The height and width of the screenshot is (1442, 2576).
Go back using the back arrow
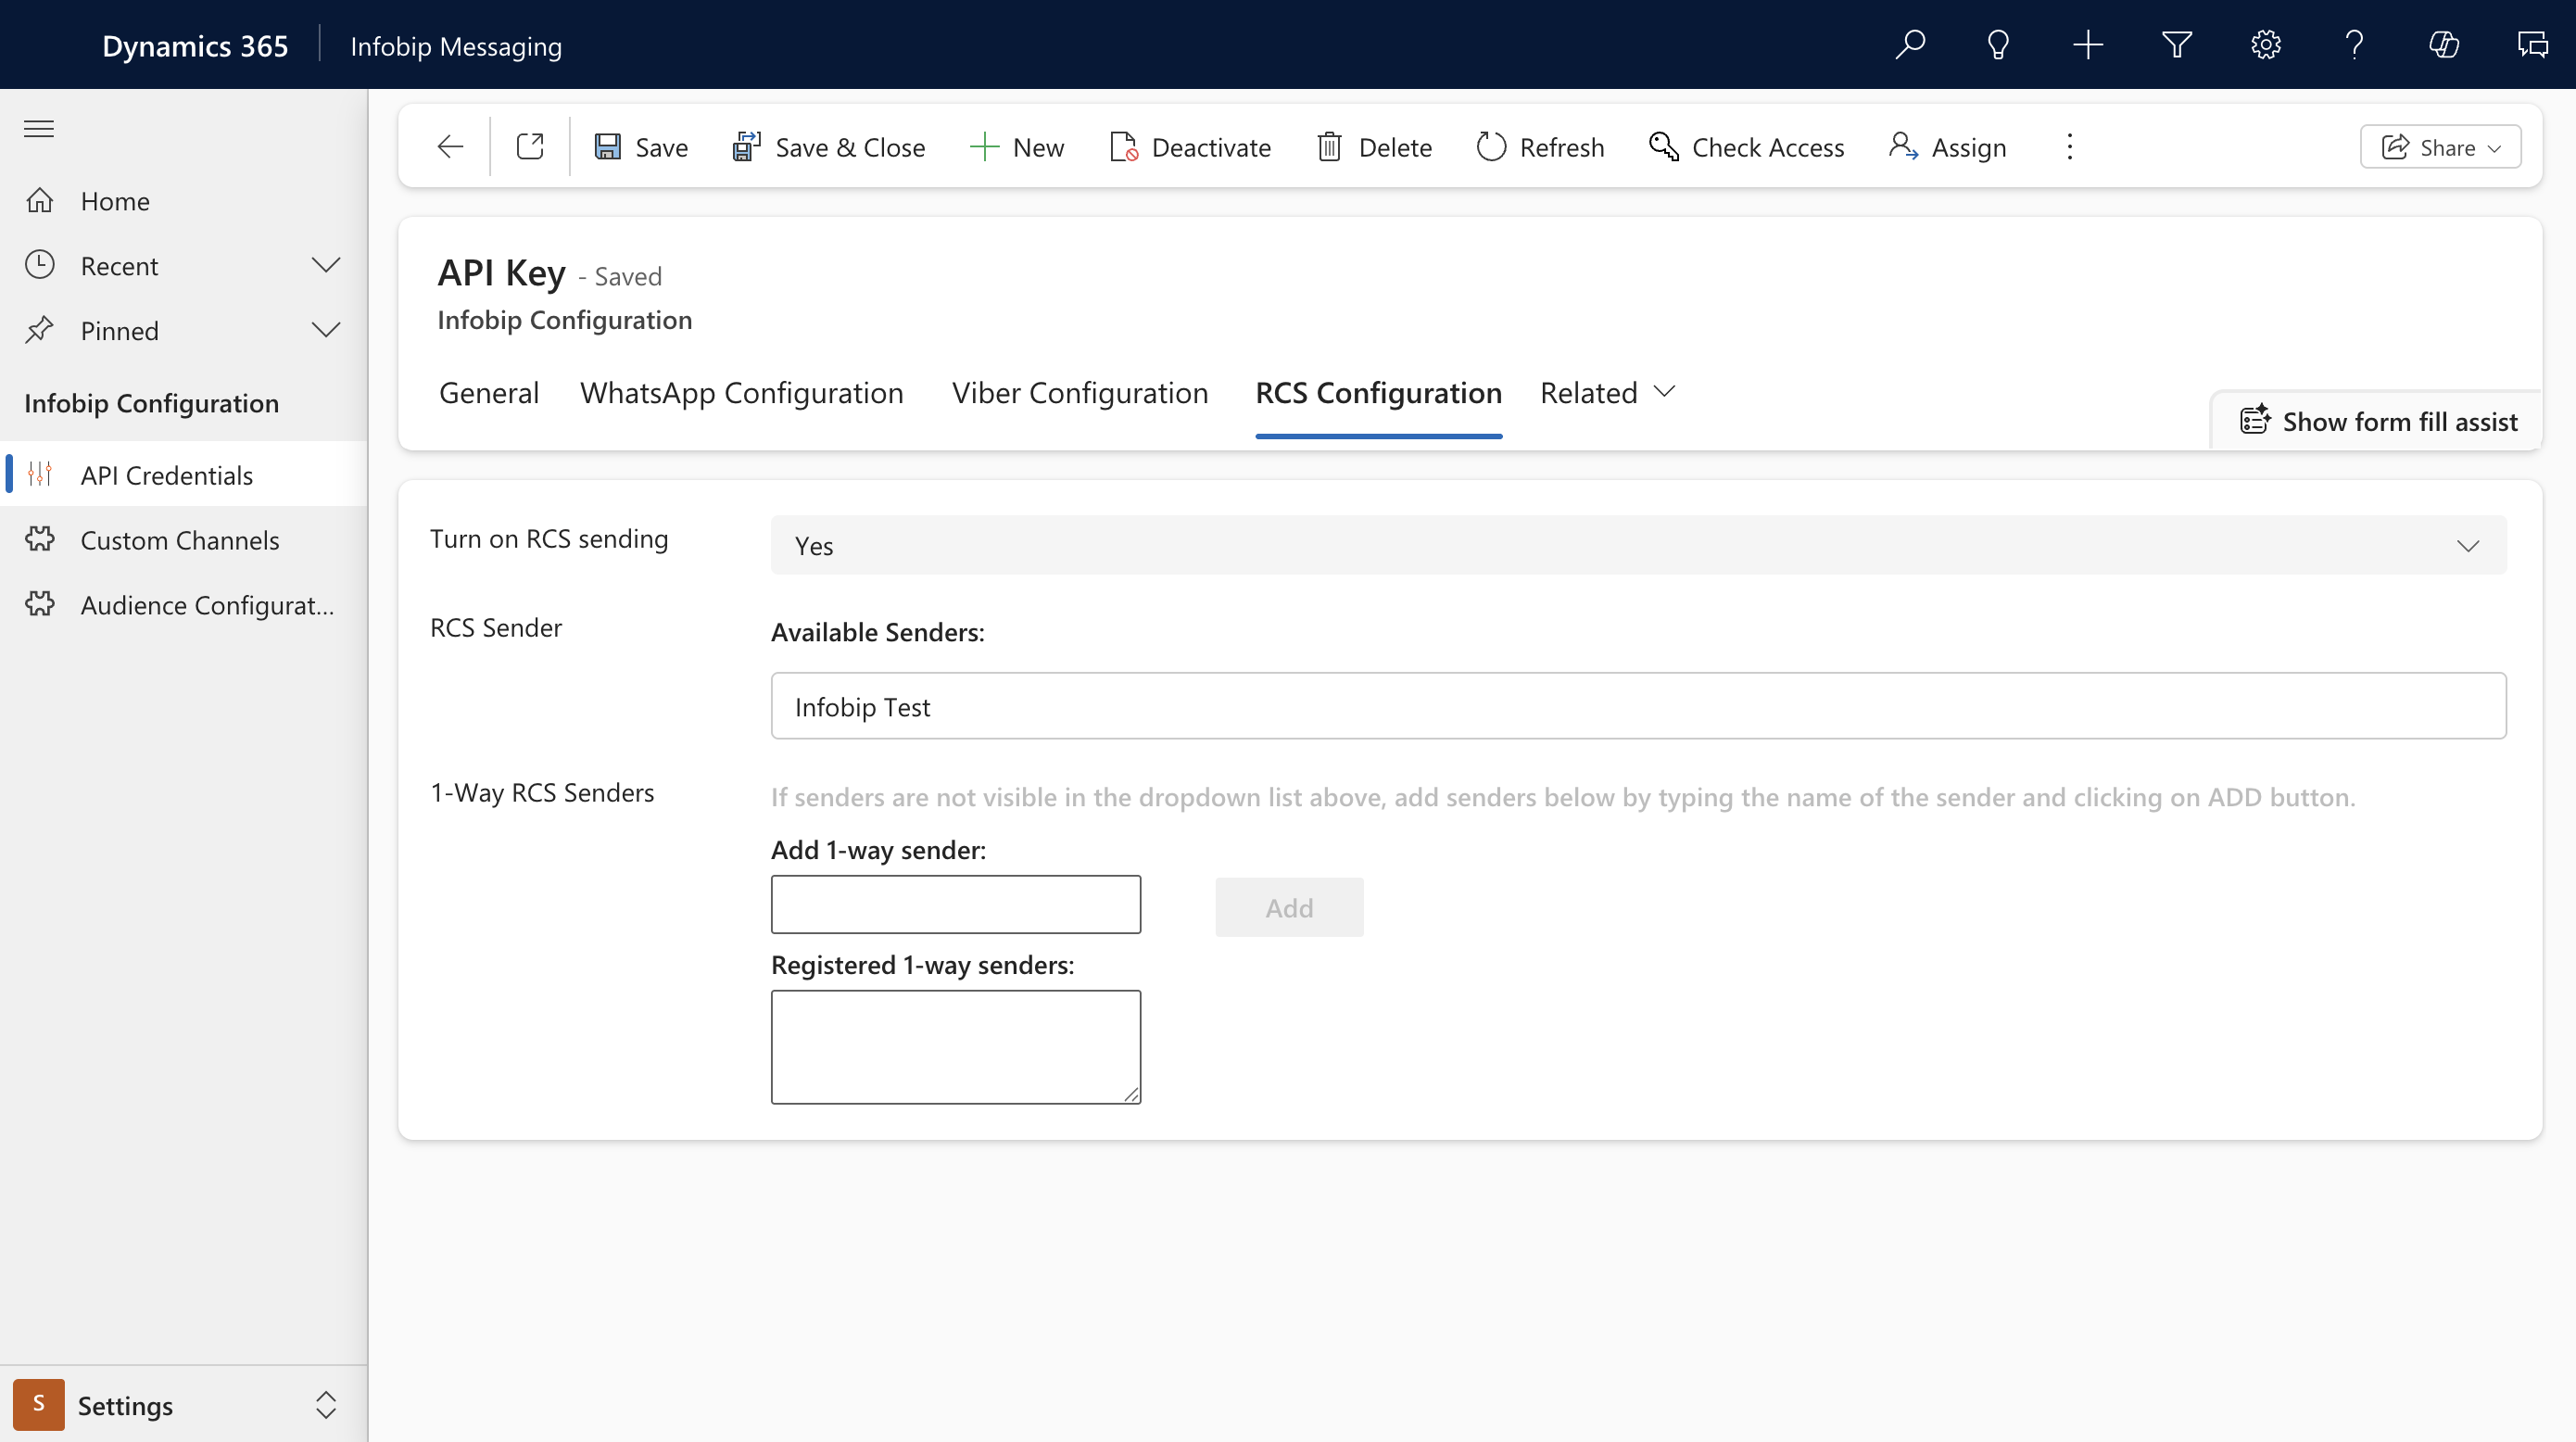(x=450, y=147)
